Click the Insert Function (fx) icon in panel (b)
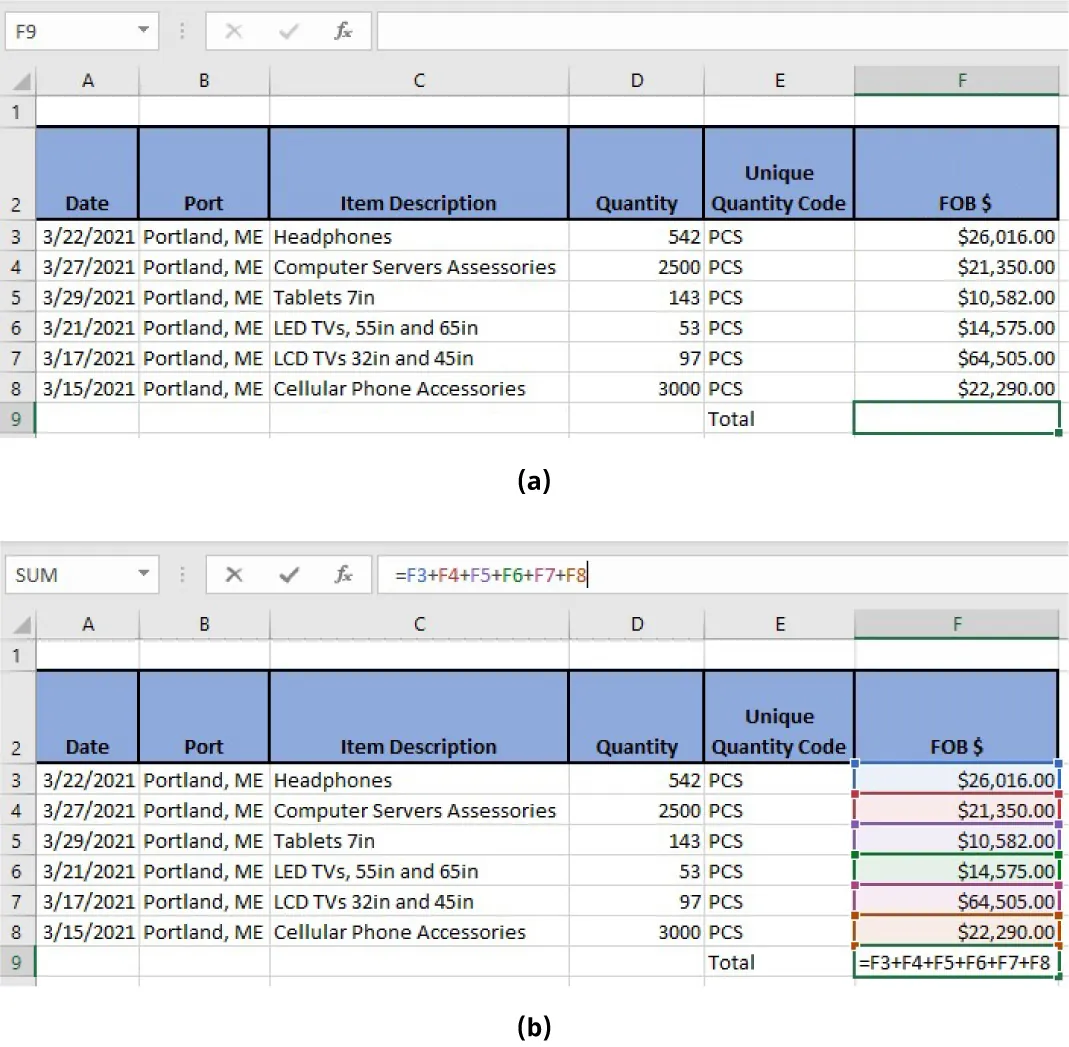Viewport: 1069px width, 1047px height. (x=343, y=574)
